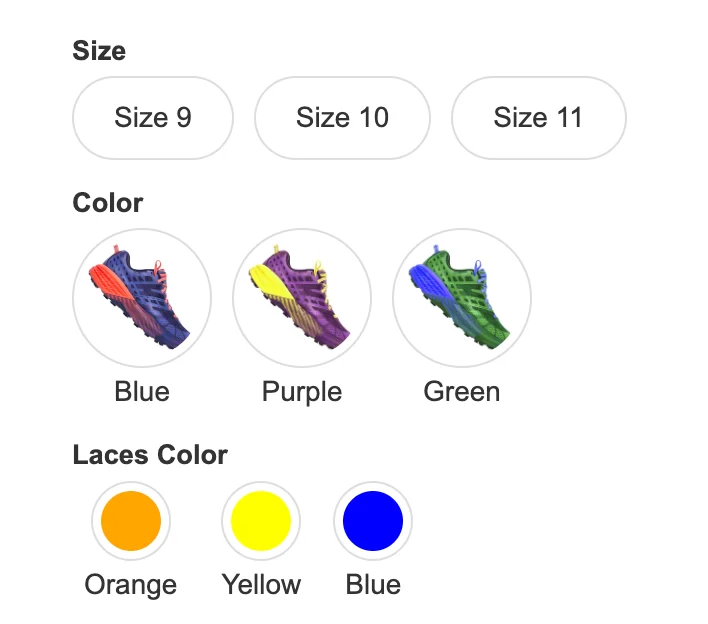The width and height of the screenshot is (708, 624).
Task: Click the orange heel of the blue sneaker
Action: click(x=110, y=280)
